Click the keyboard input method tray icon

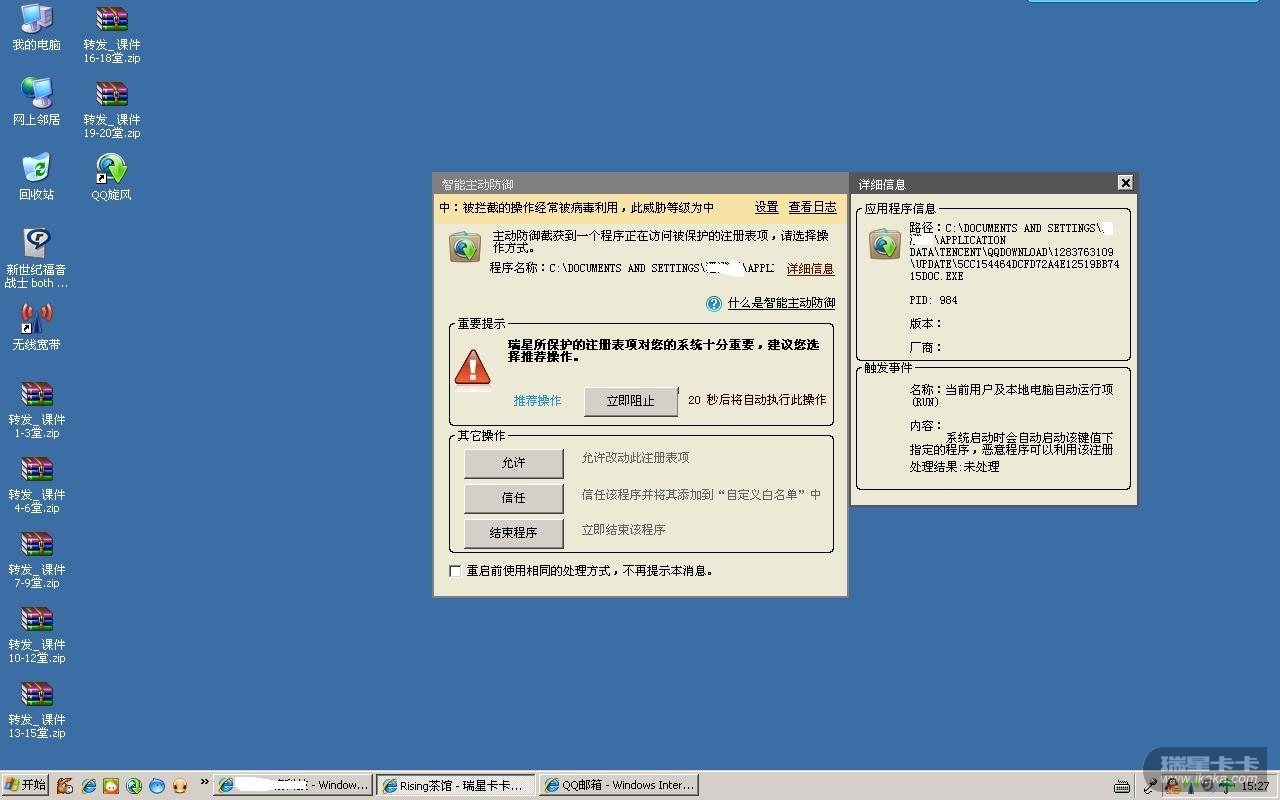click(x=1122, y=786)
